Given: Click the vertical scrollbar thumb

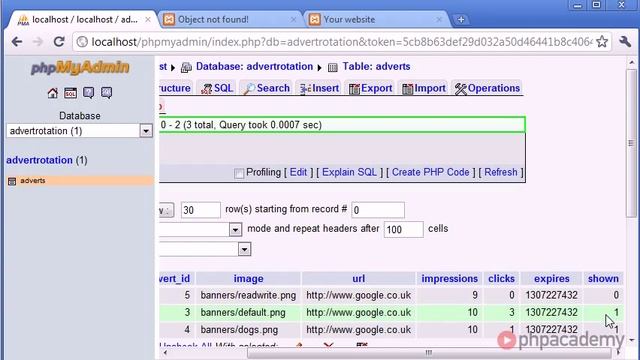Looking at the screenshot, I should pos(631,143).
